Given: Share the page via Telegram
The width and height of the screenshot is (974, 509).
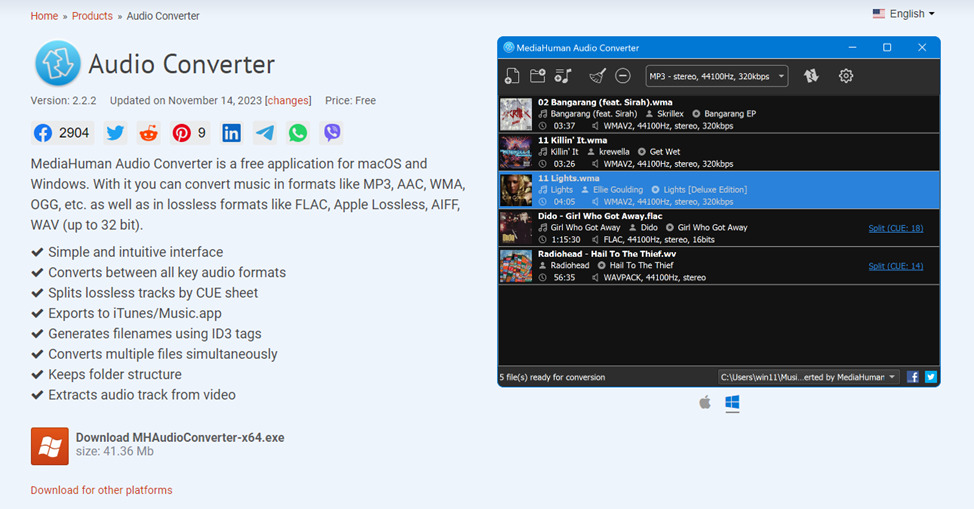Looking at the screenshot, I should point(265,133).
